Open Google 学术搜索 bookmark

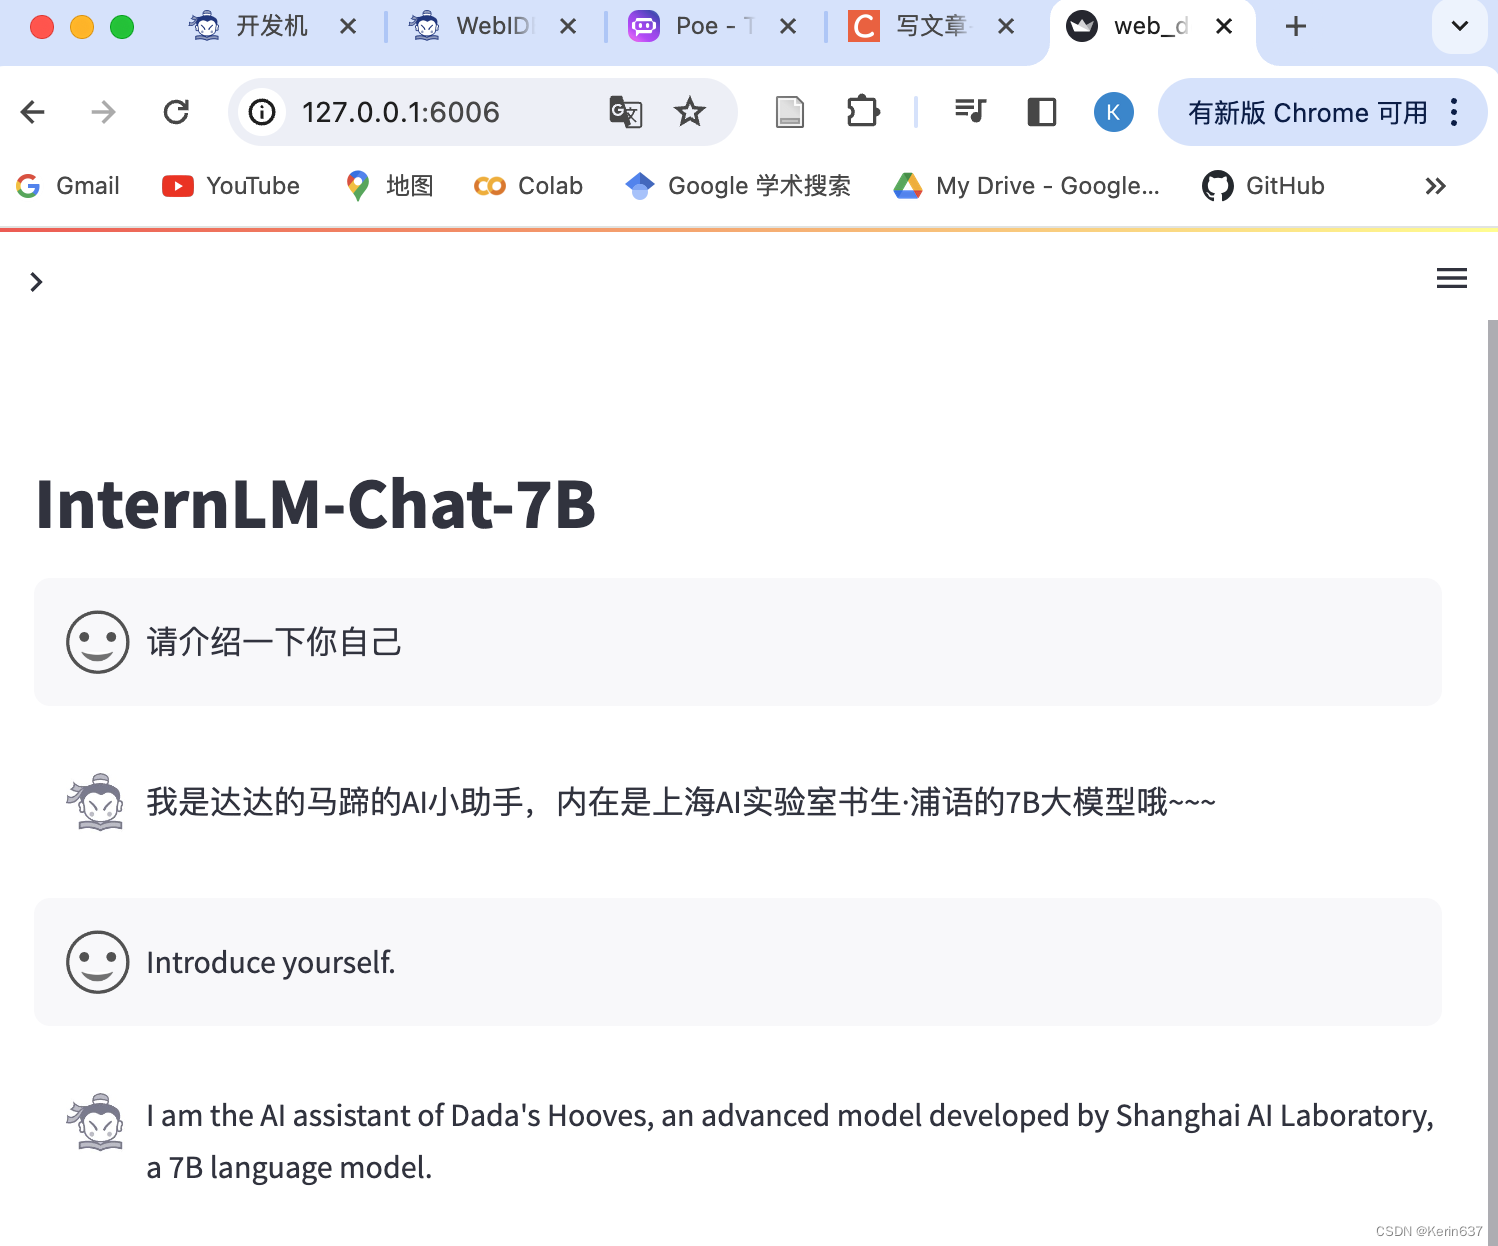coord(738,186)
